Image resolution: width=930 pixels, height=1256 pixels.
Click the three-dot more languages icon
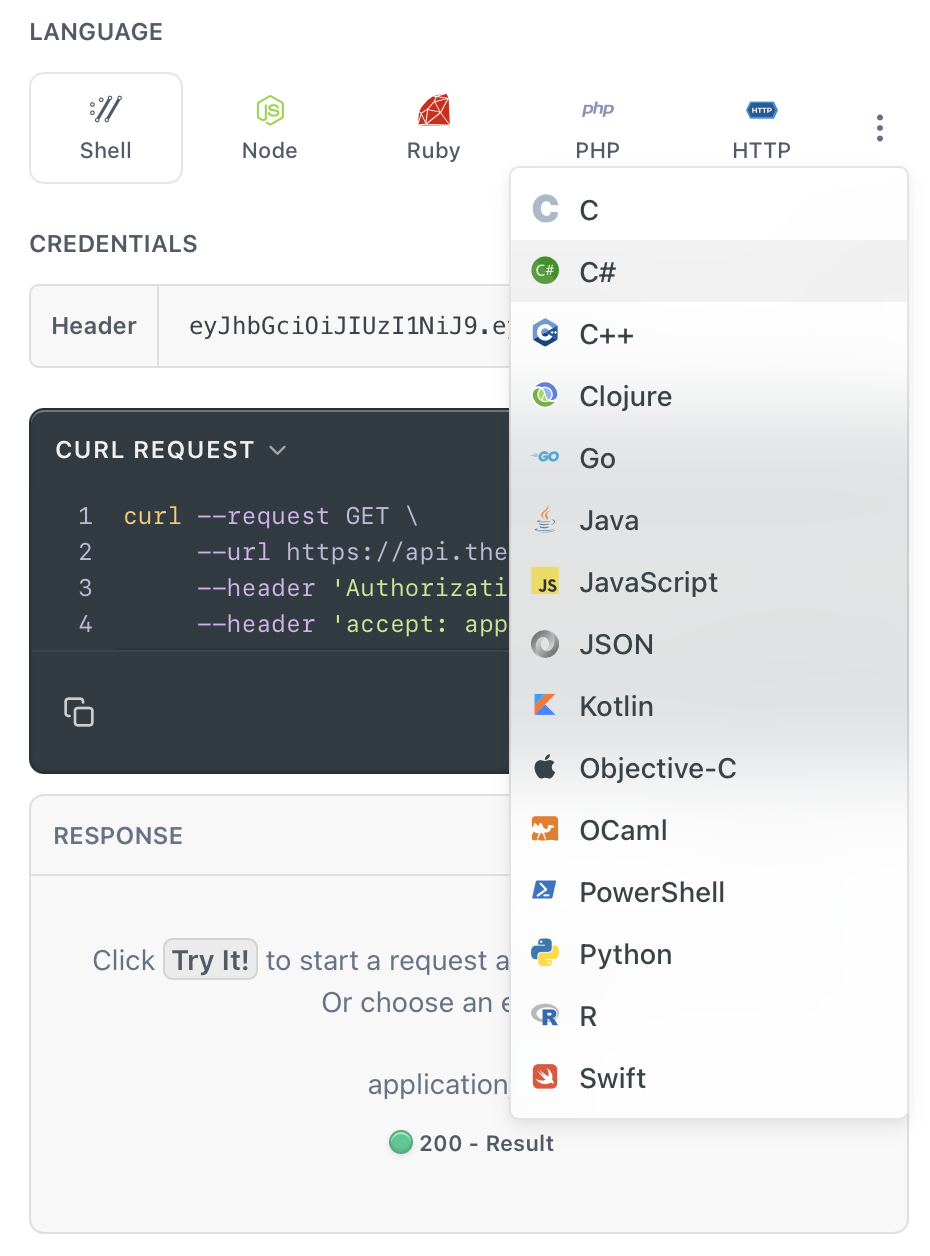click(880, 128)
